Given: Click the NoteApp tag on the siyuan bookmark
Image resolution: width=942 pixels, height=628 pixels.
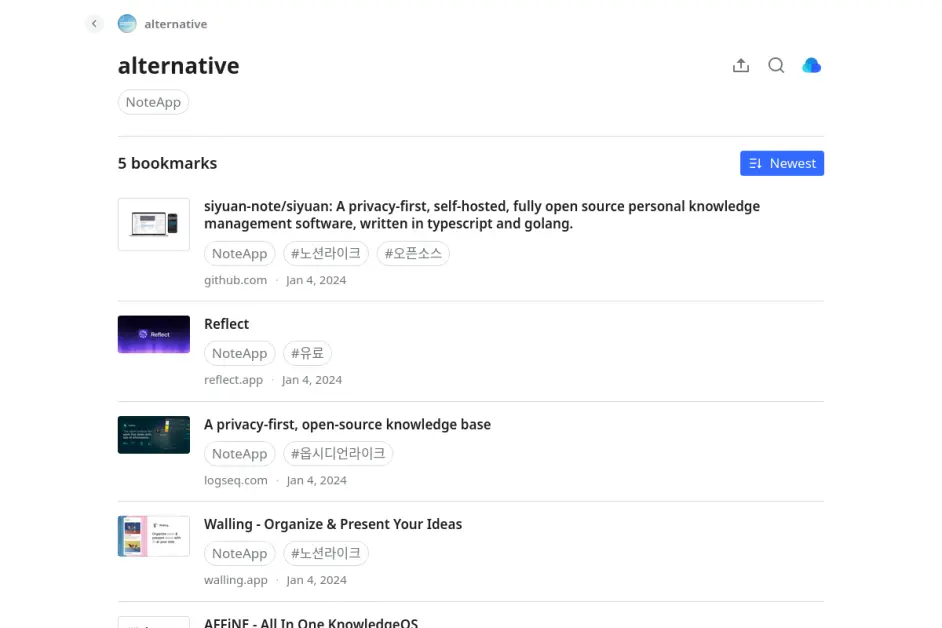Looking at the screenshot, I should coord(240,254).
